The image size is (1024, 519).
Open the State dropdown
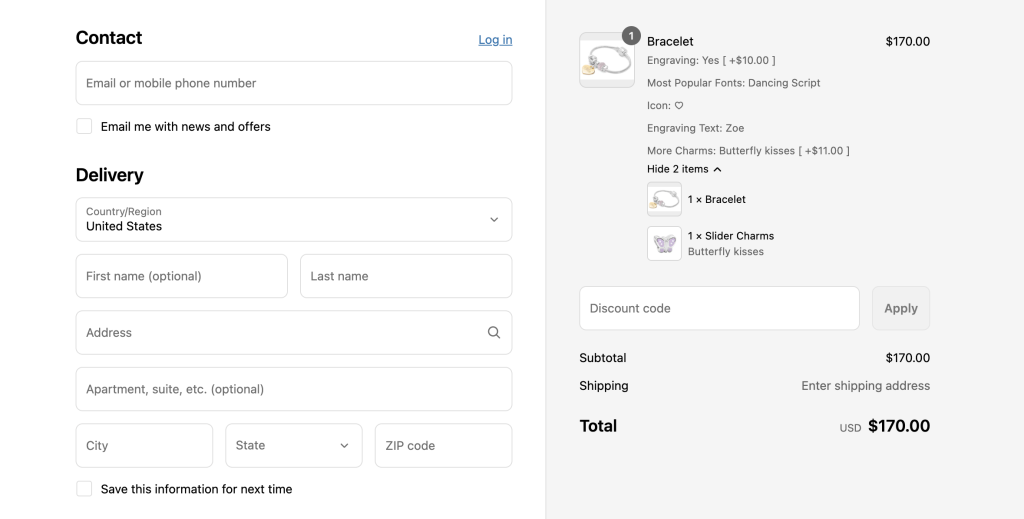(x=294, y=446)
